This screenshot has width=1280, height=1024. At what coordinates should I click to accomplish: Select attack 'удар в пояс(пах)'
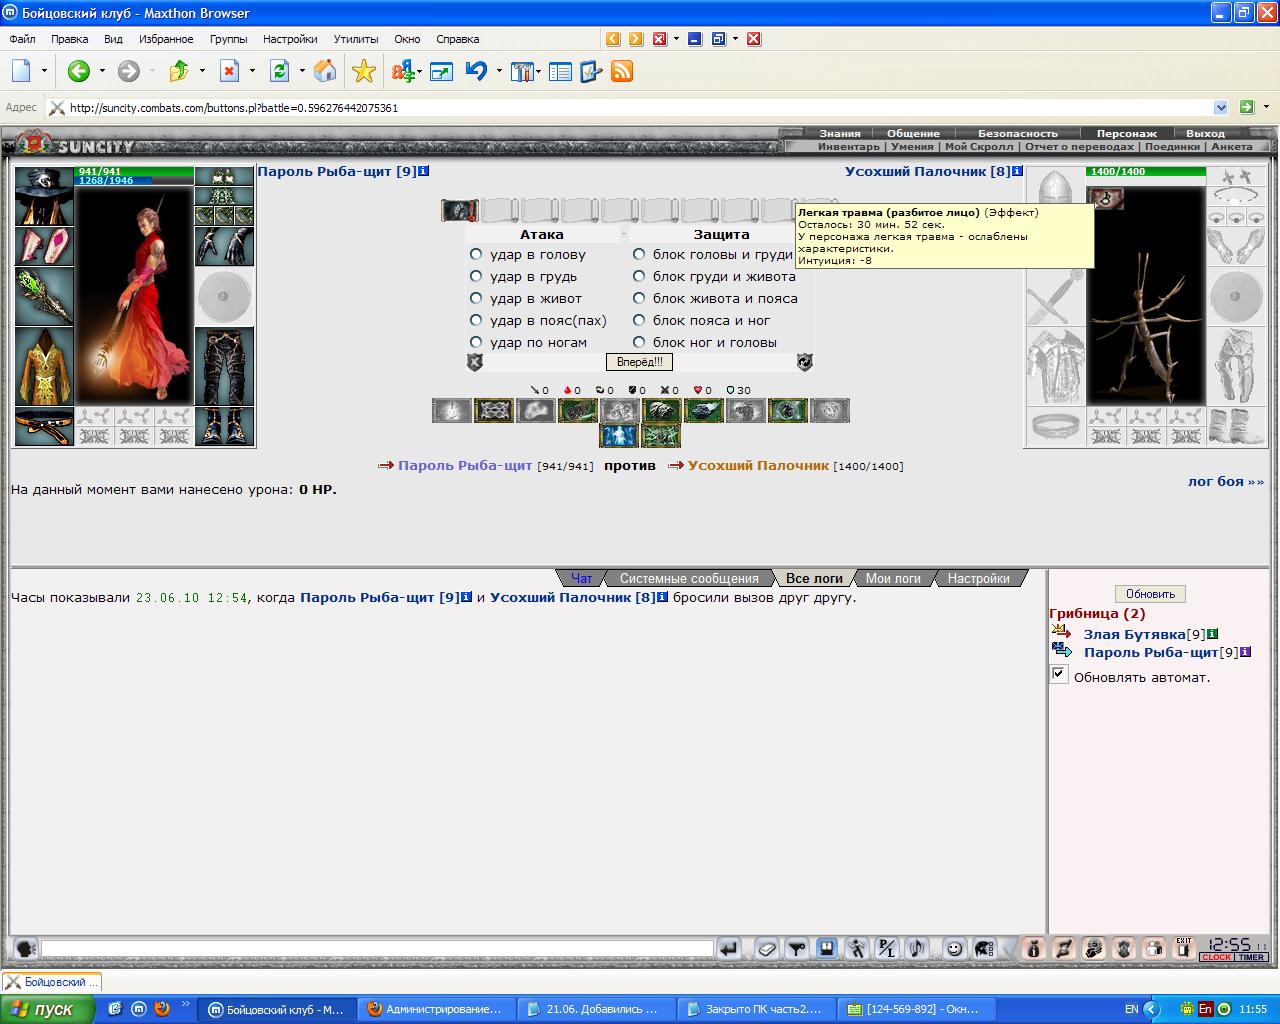click(476, 320)
